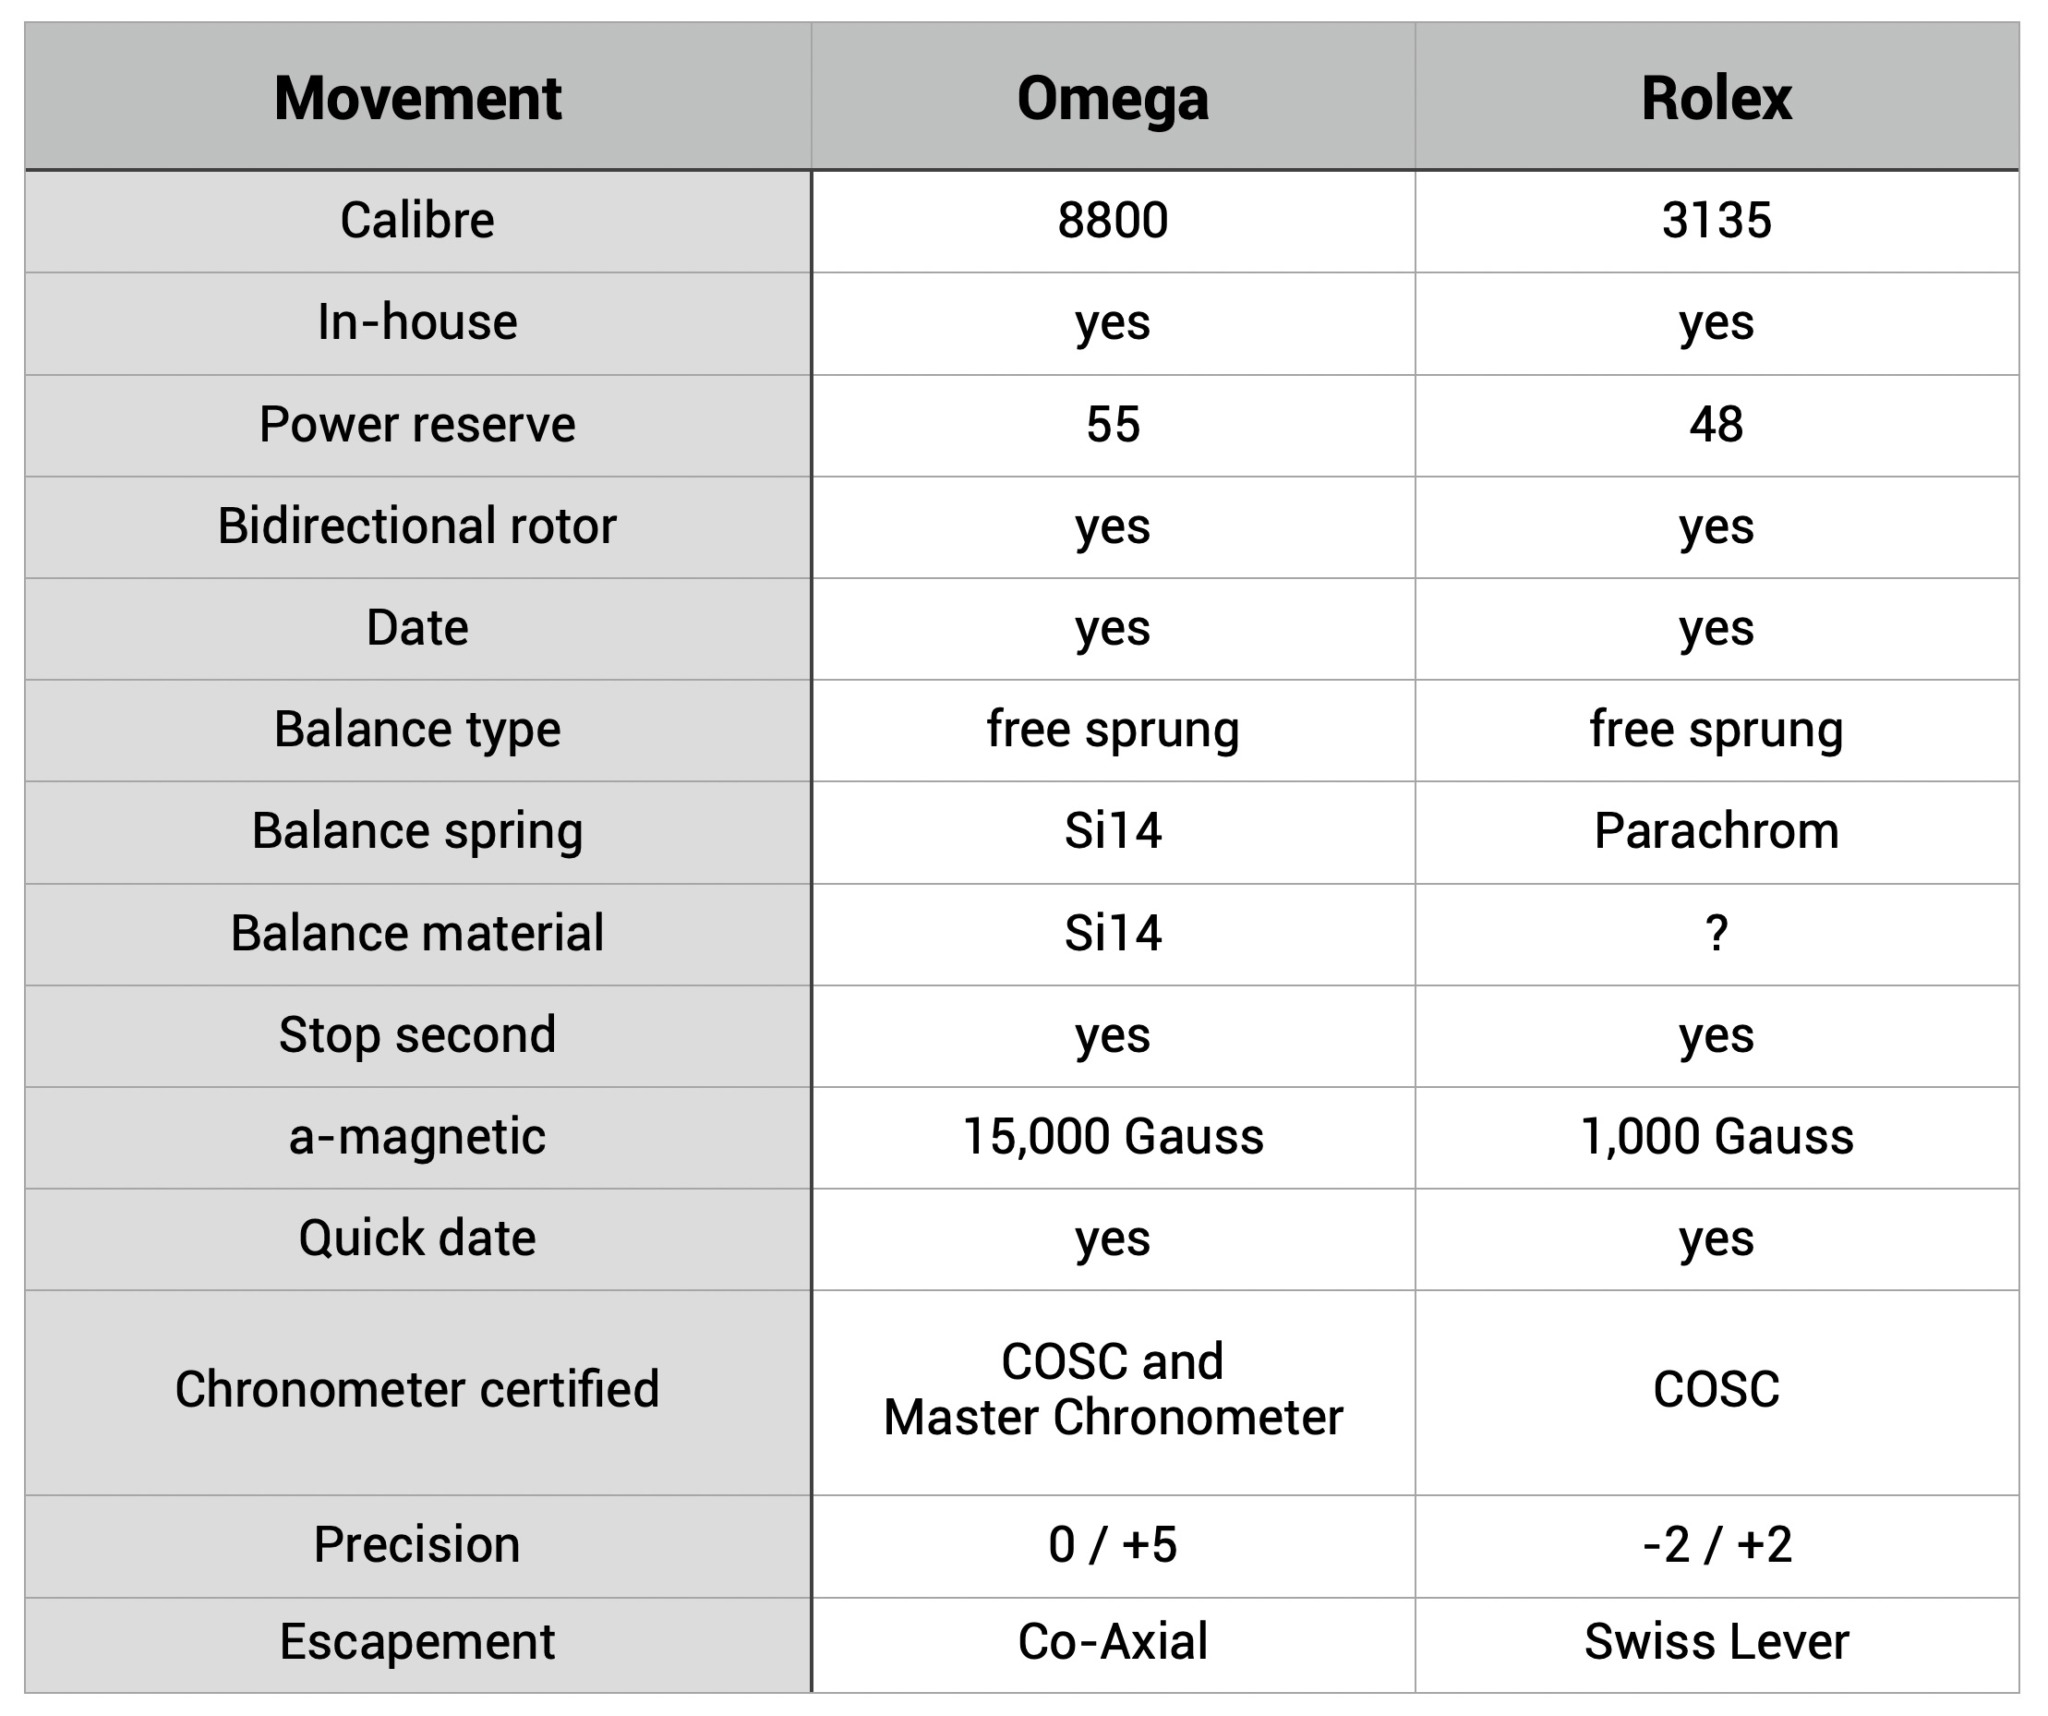
Task: Select Rolex's power reserve value 48
Action: point(1716,424)
